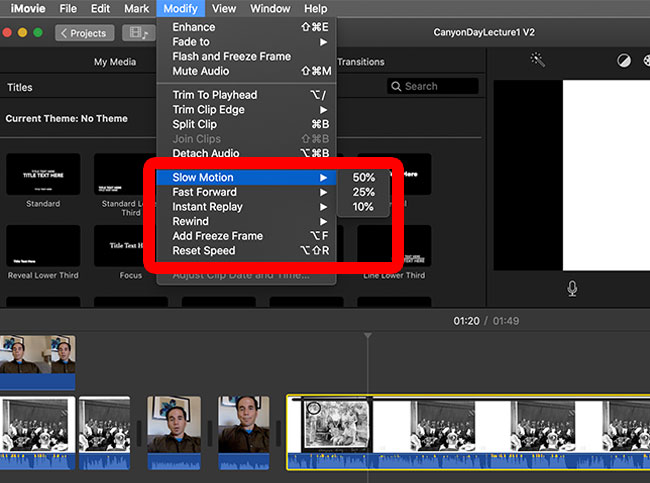Click the 01:20 current time readout
This screenshot has height=483, width=650.
466,321
